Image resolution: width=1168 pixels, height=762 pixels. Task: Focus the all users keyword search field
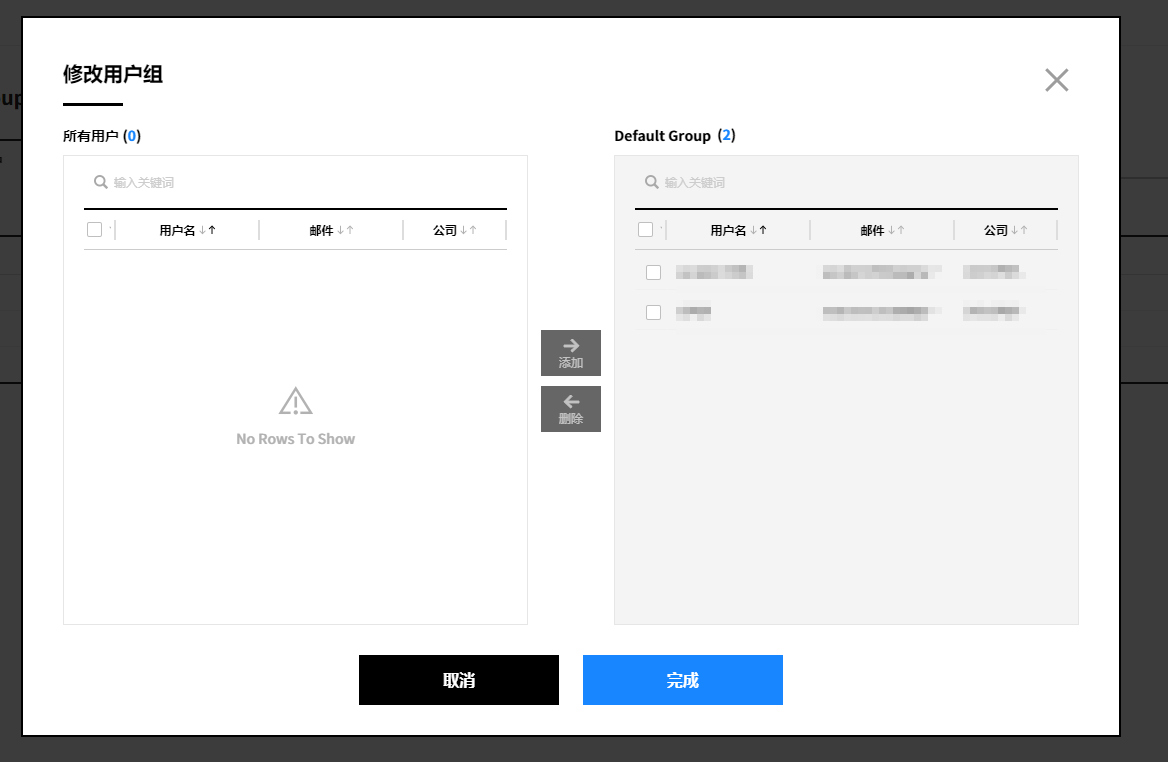pyautogui.click(x=300, y=182)
